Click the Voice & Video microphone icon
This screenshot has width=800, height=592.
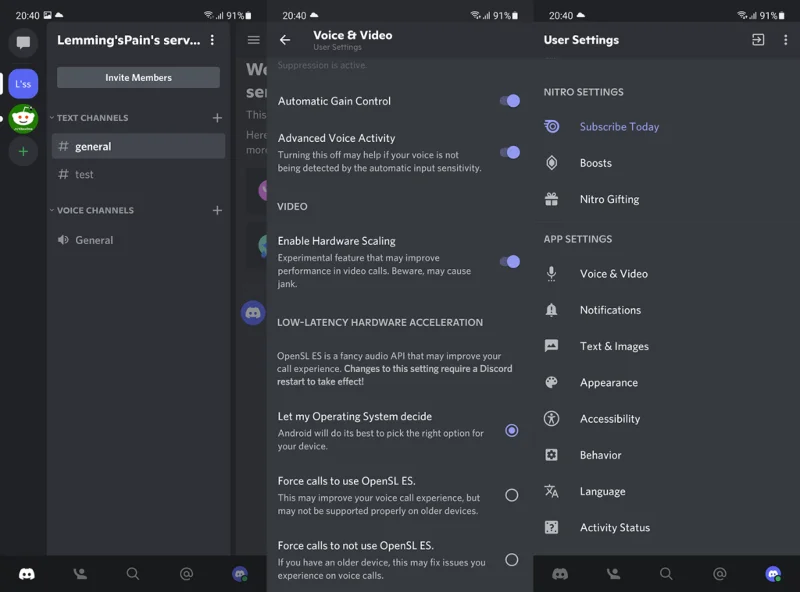coord(552,274)
